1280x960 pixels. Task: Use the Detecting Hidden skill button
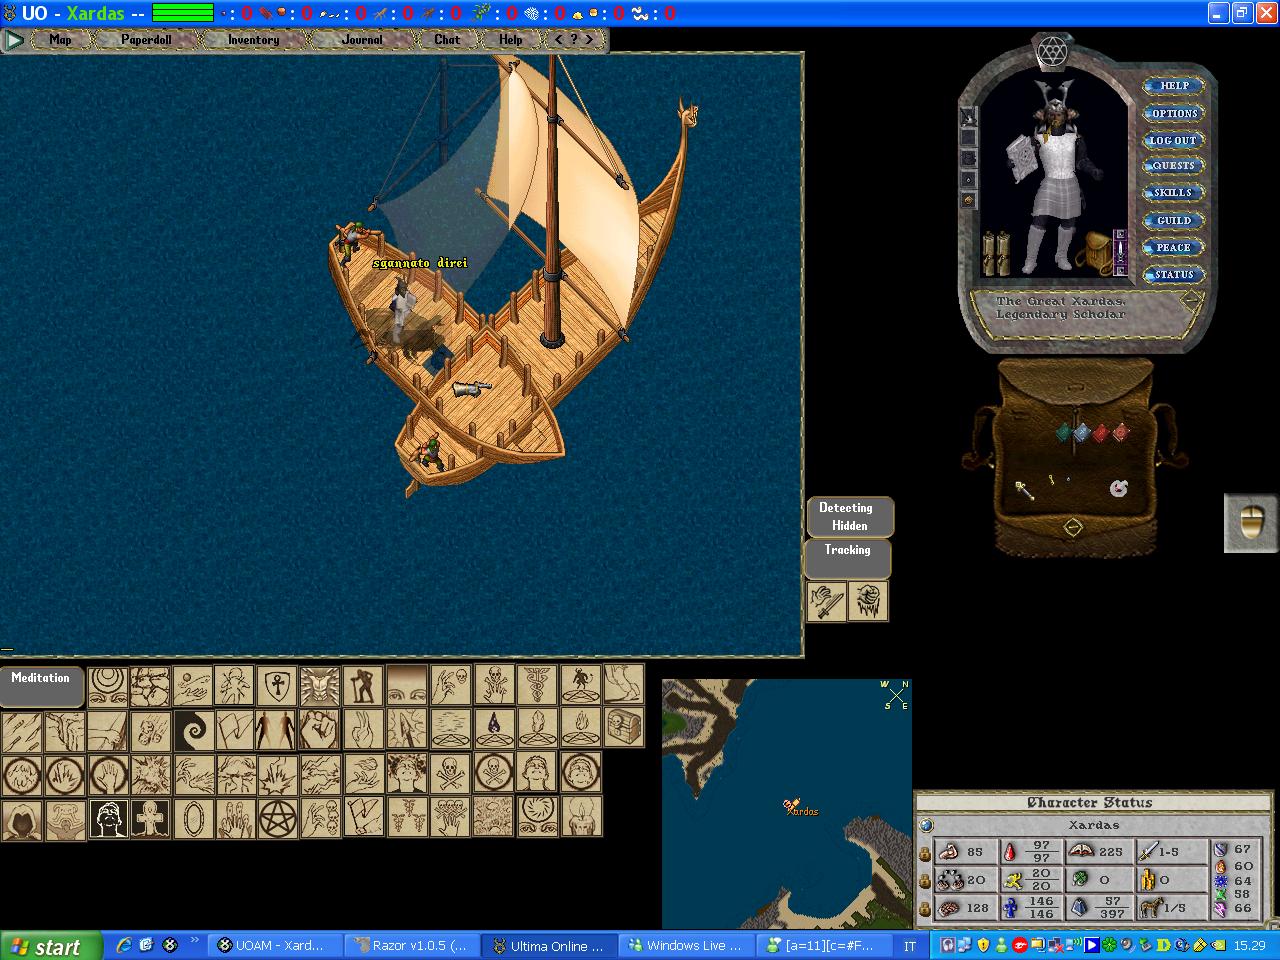849,517
